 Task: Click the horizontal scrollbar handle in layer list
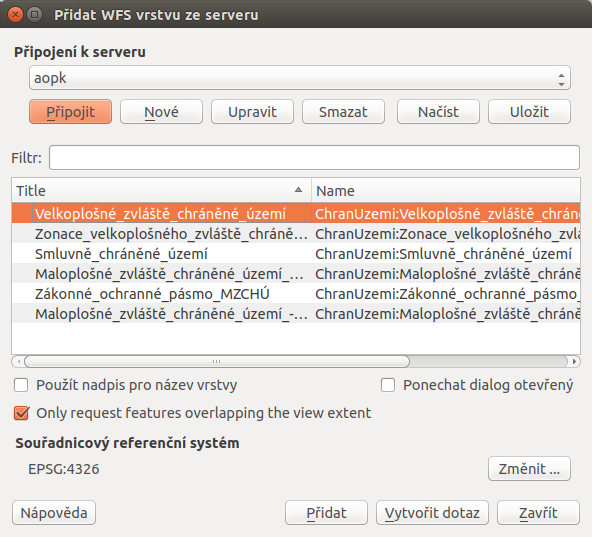tap(217, 361)
